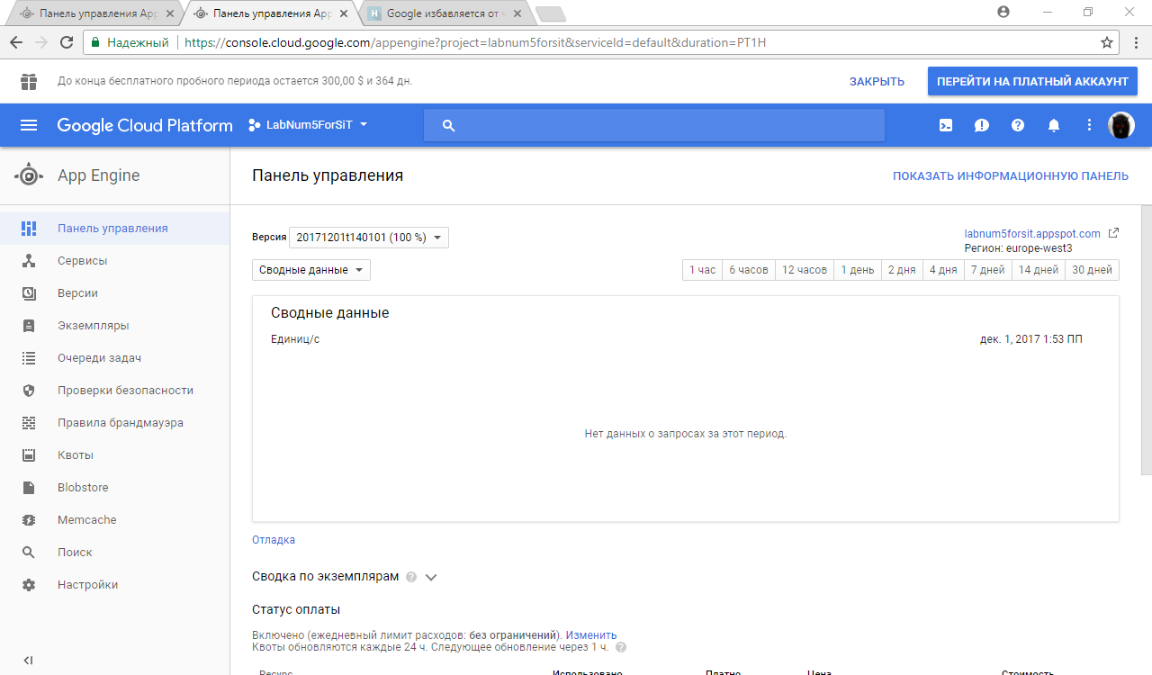Activate Cloud Shell terminal icon
Viewport: 1152px width, 675px height.
click(946, 126)
